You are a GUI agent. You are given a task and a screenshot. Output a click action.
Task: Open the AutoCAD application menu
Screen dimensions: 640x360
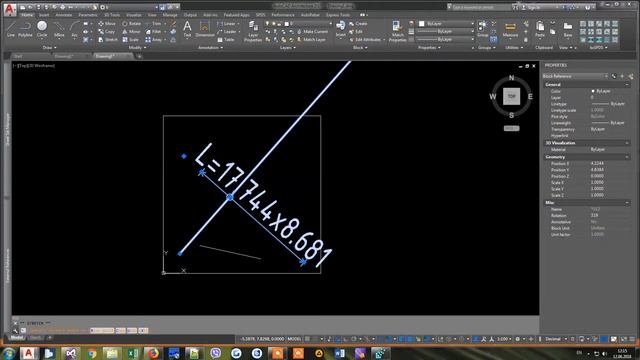[x=10, y=9]
